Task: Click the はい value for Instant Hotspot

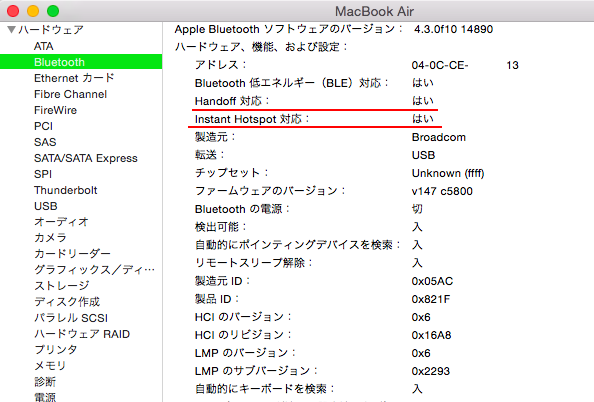Action: pos(423,119)
